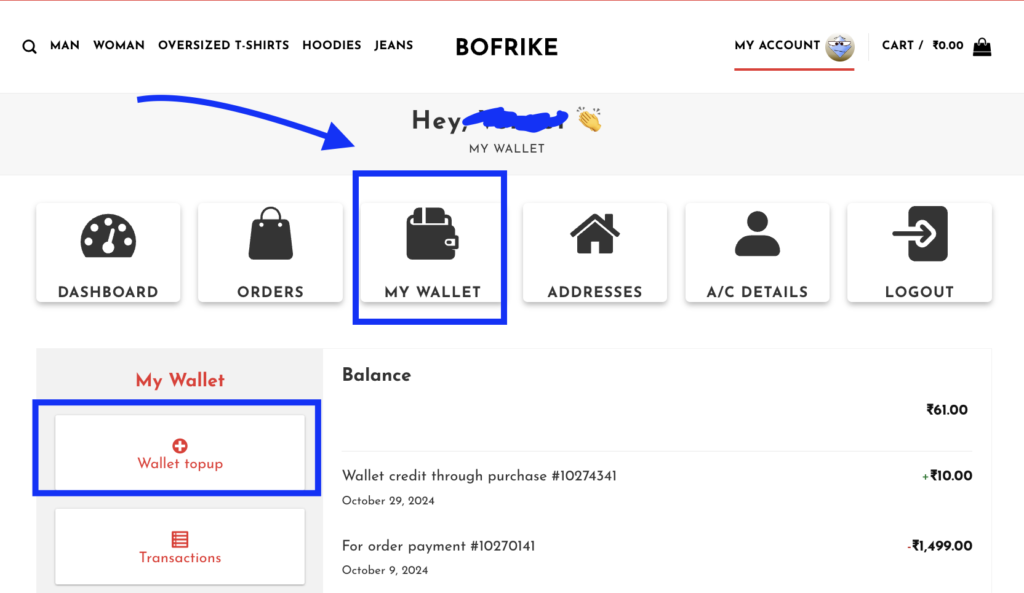1024x593 pixels.
Task: Open the A/C Details person icon
Action: [757, 233]
